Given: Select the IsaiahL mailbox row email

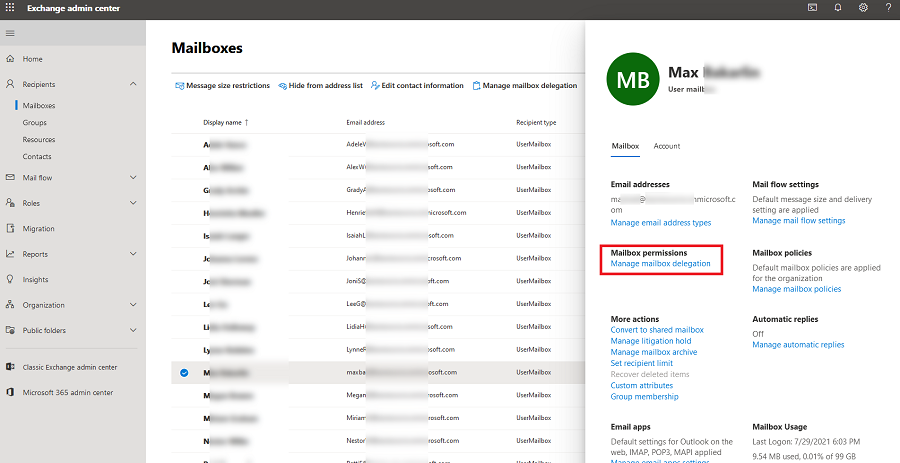Looking at the screenshot, I should click(x=400, y=235).
